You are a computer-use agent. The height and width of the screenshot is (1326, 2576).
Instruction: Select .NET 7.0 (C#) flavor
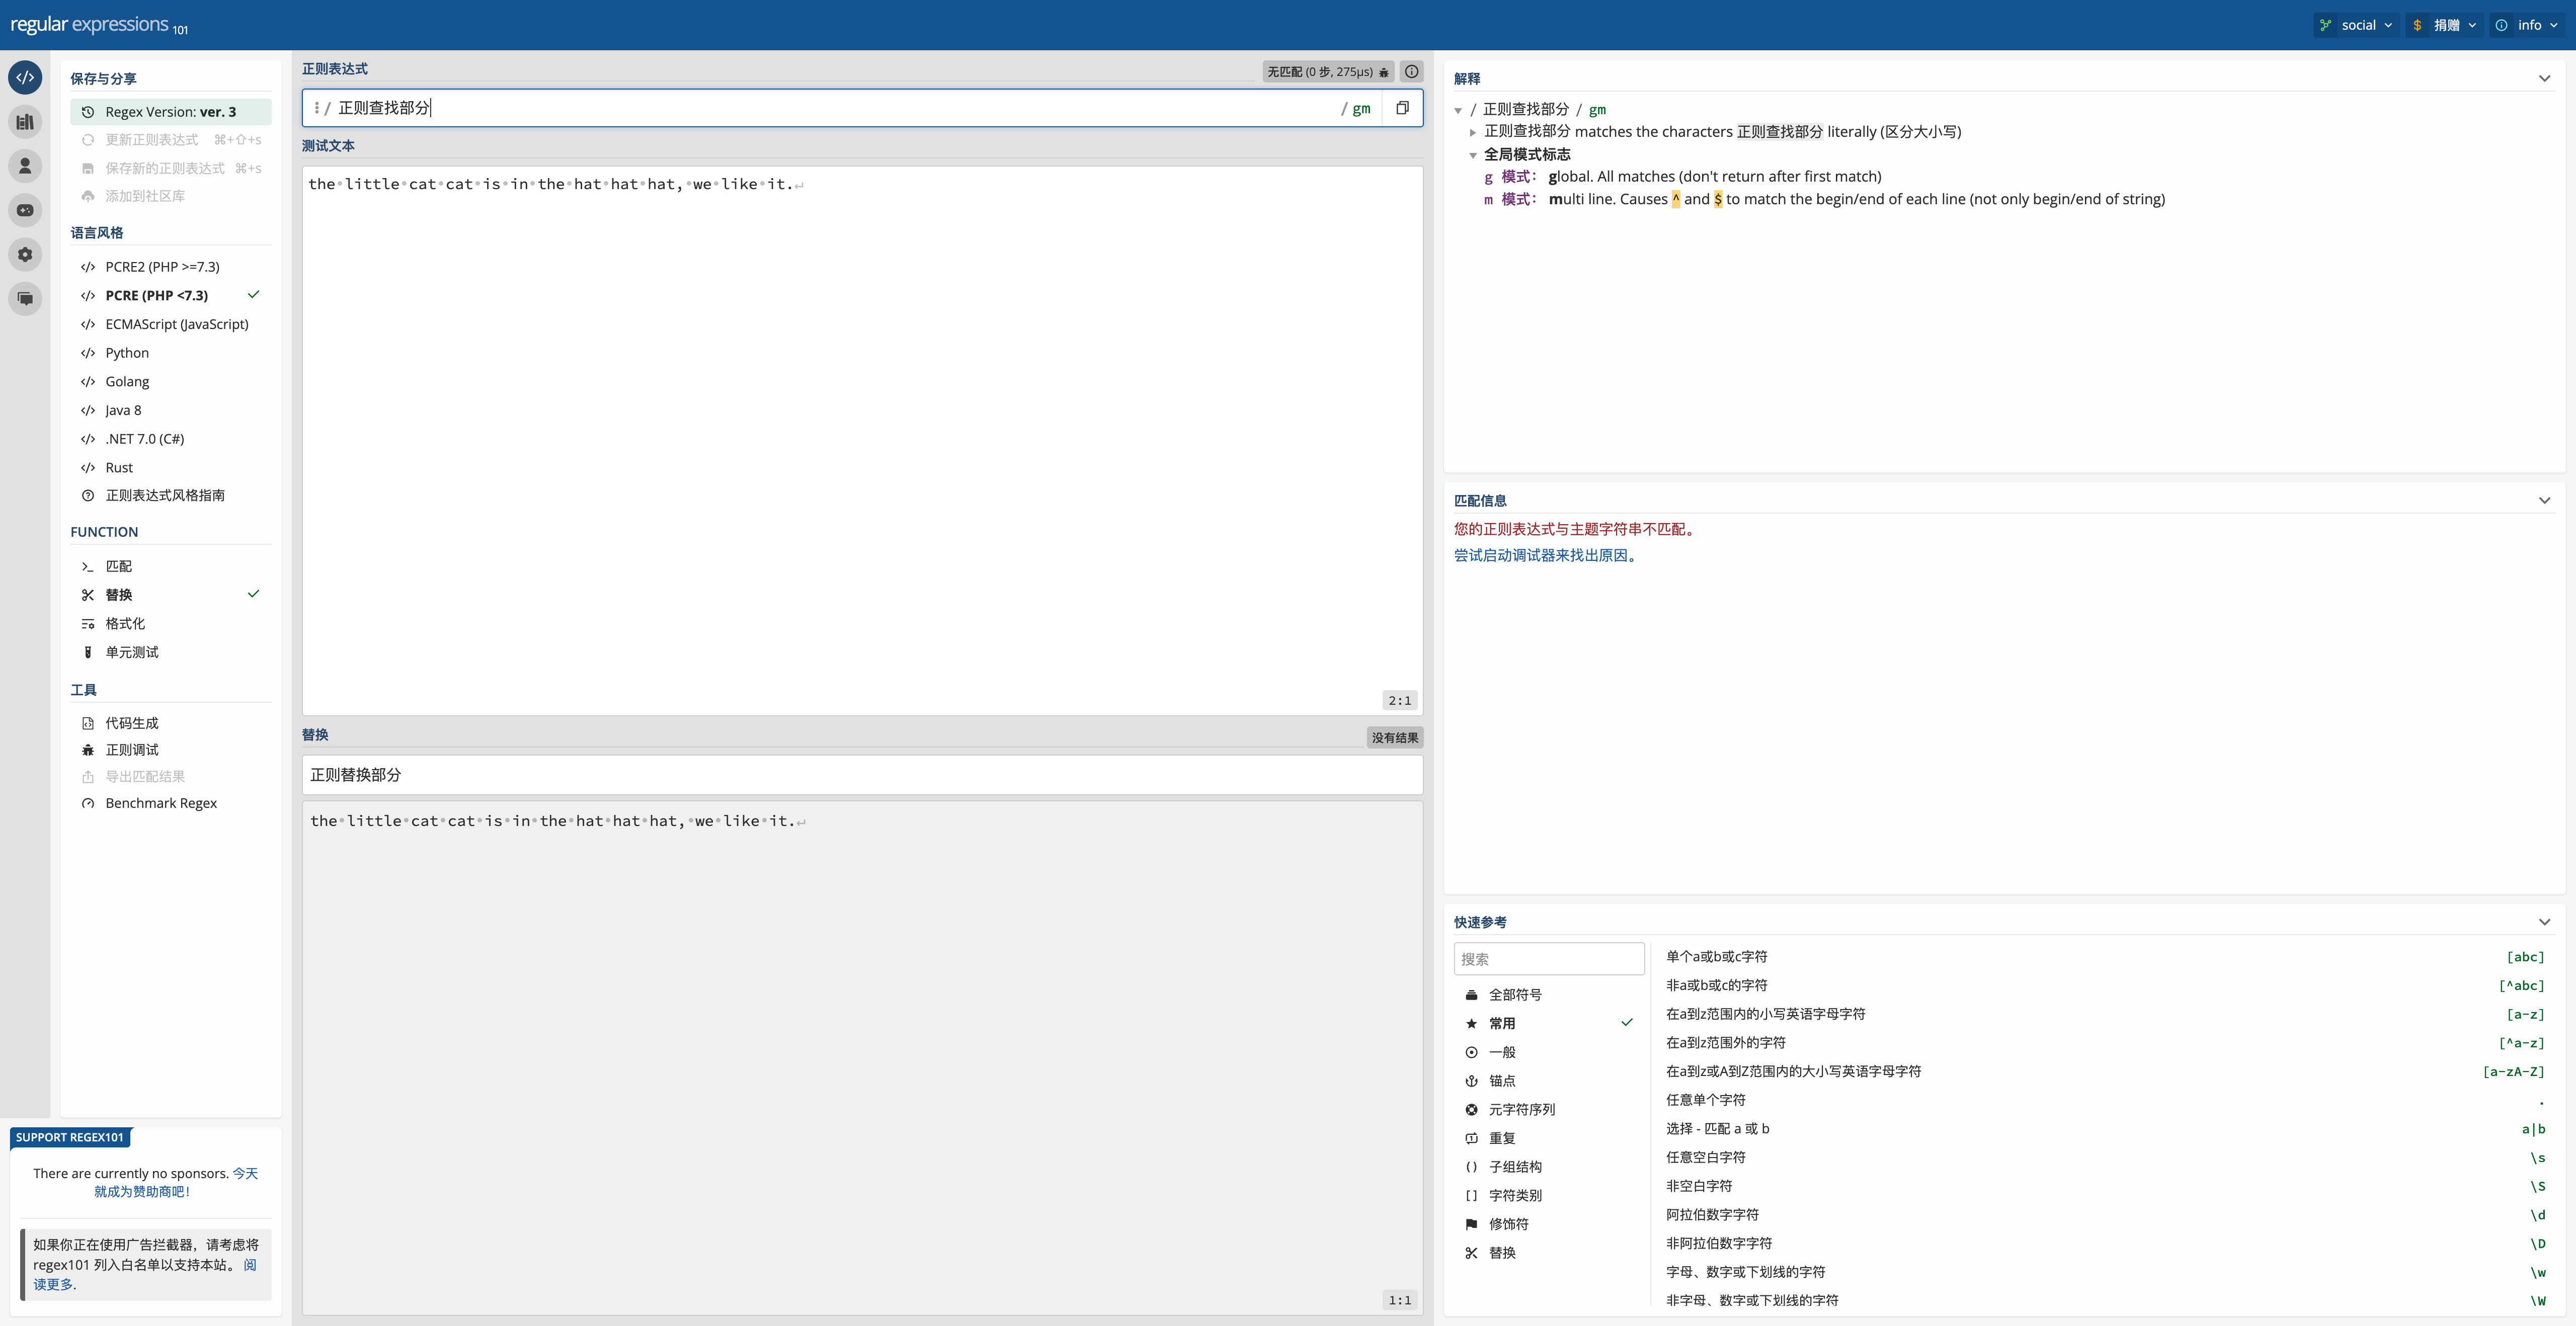tap(171, 439)
